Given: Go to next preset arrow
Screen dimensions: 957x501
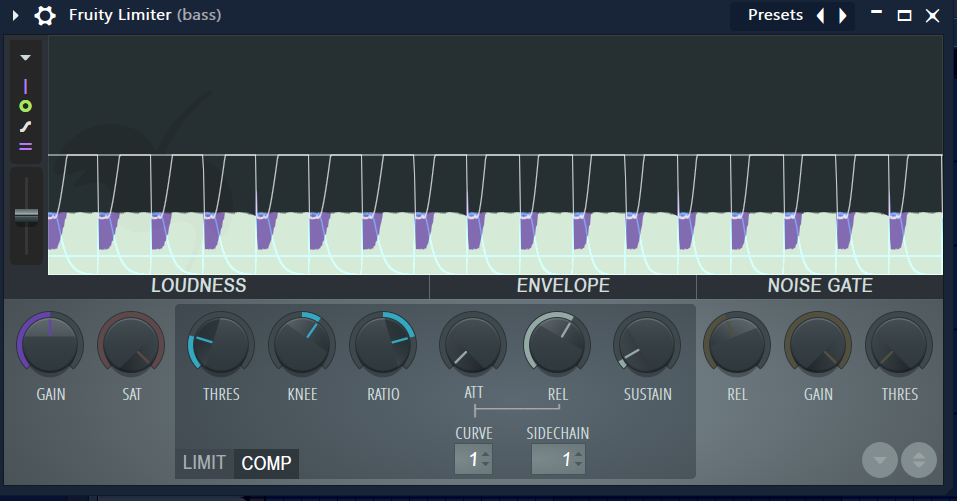Looking at the screenshot, I should 842,15.
